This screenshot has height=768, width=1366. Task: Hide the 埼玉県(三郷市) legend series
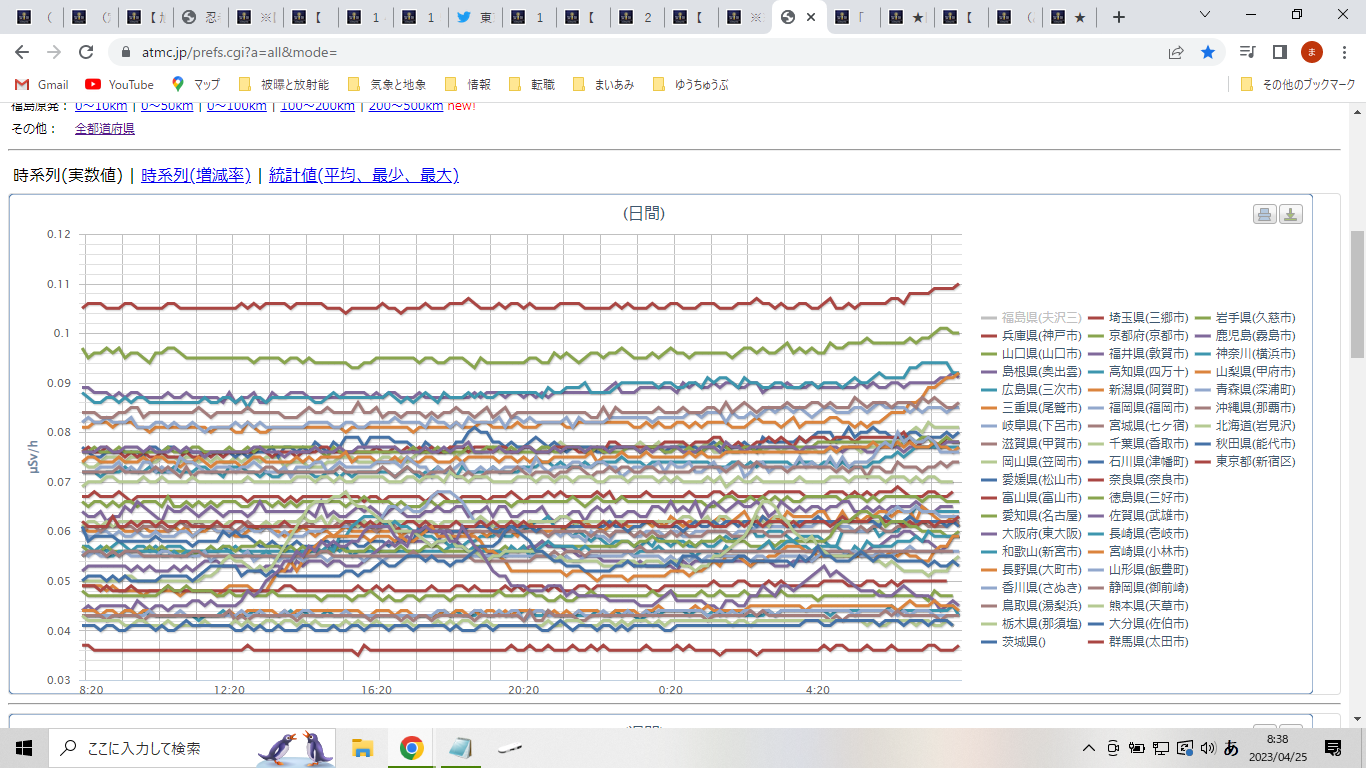coord(1139,317)
